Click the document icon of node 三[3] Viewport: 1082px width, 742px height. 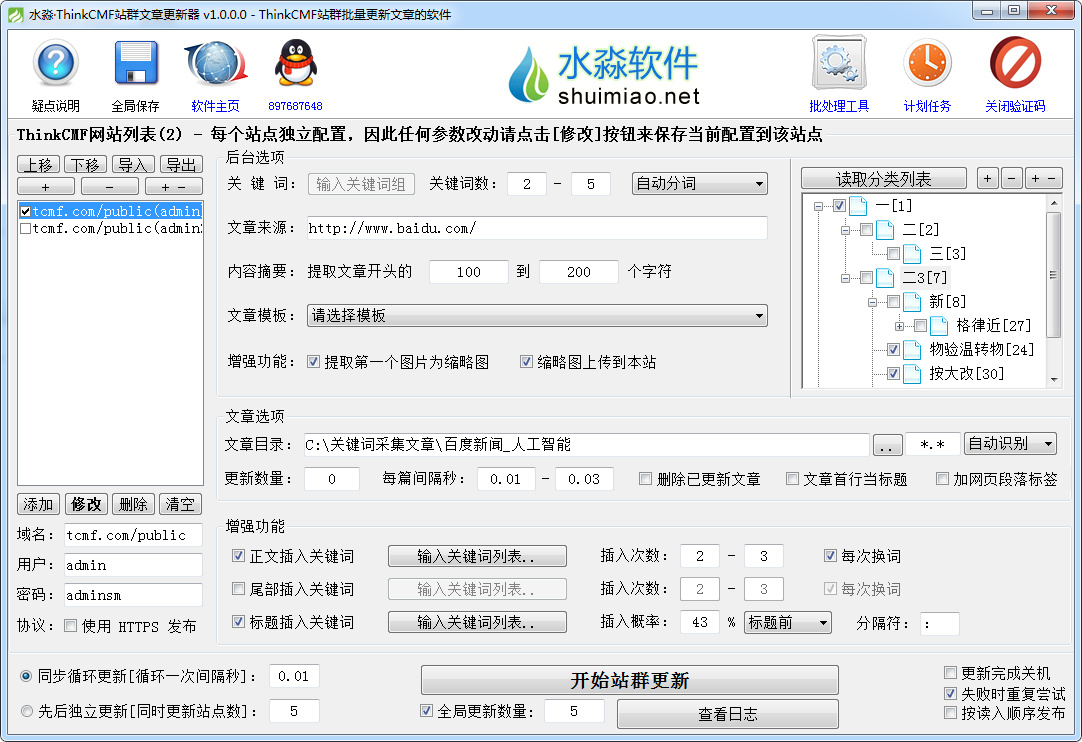point(912,254)
